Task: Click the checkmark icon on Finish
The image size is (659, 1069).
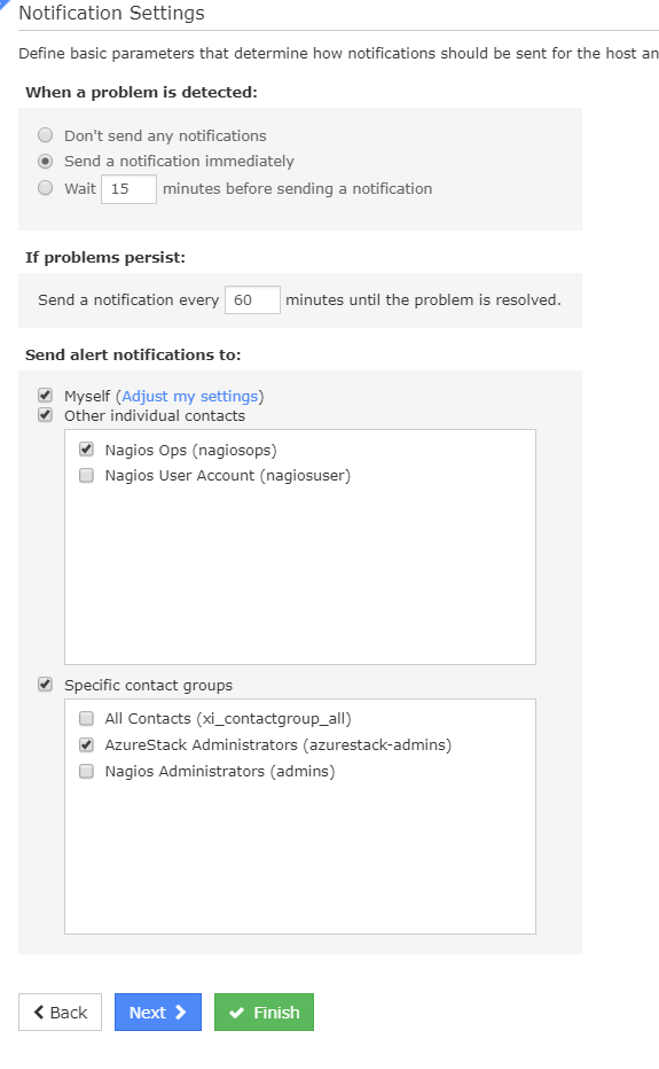Action: 237,1013
